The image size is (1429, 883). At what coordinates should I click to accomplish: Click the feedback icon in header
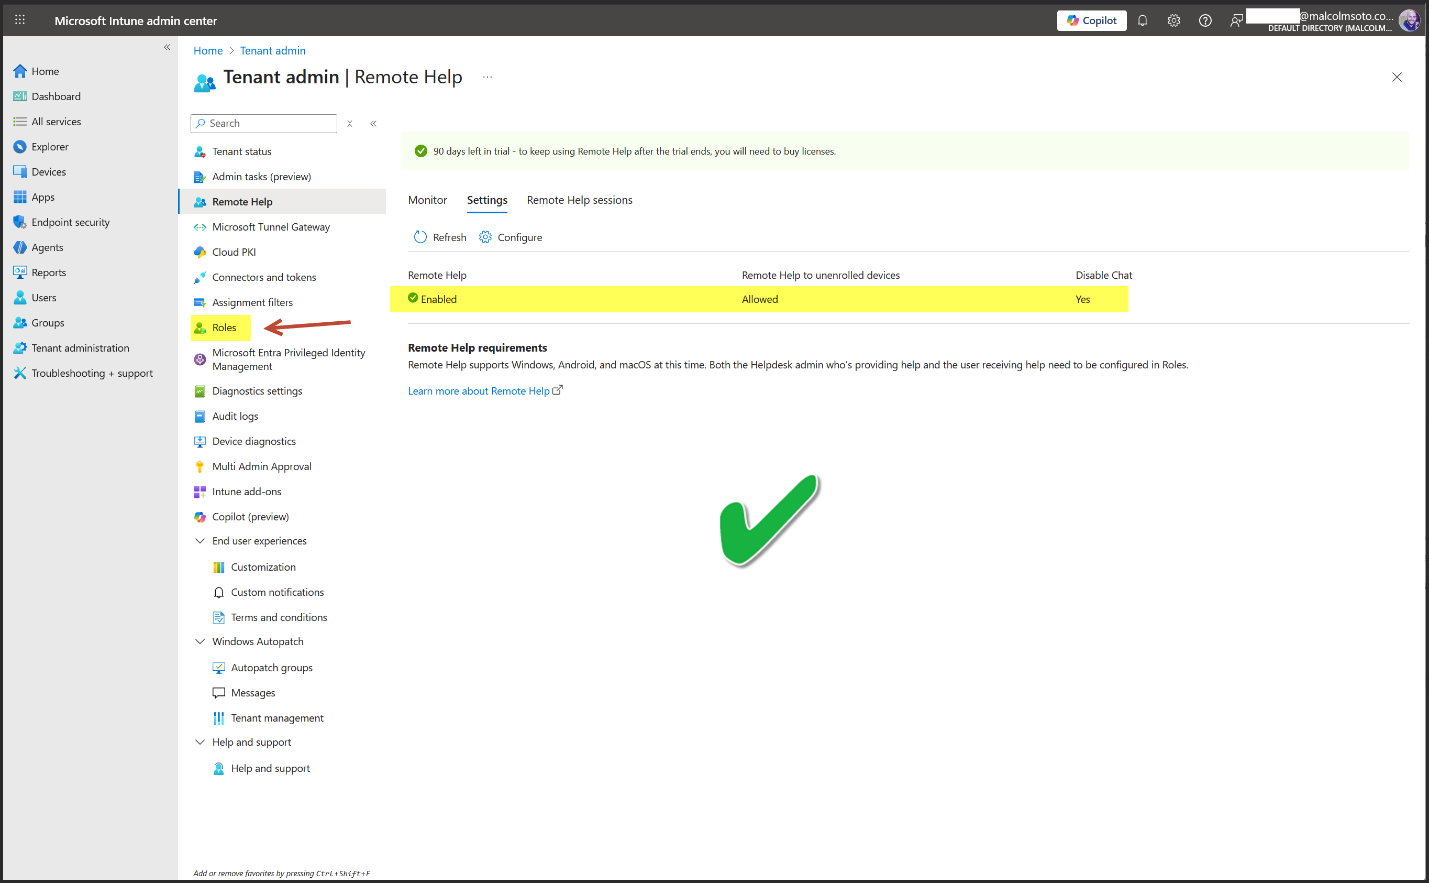(1237, 21)
